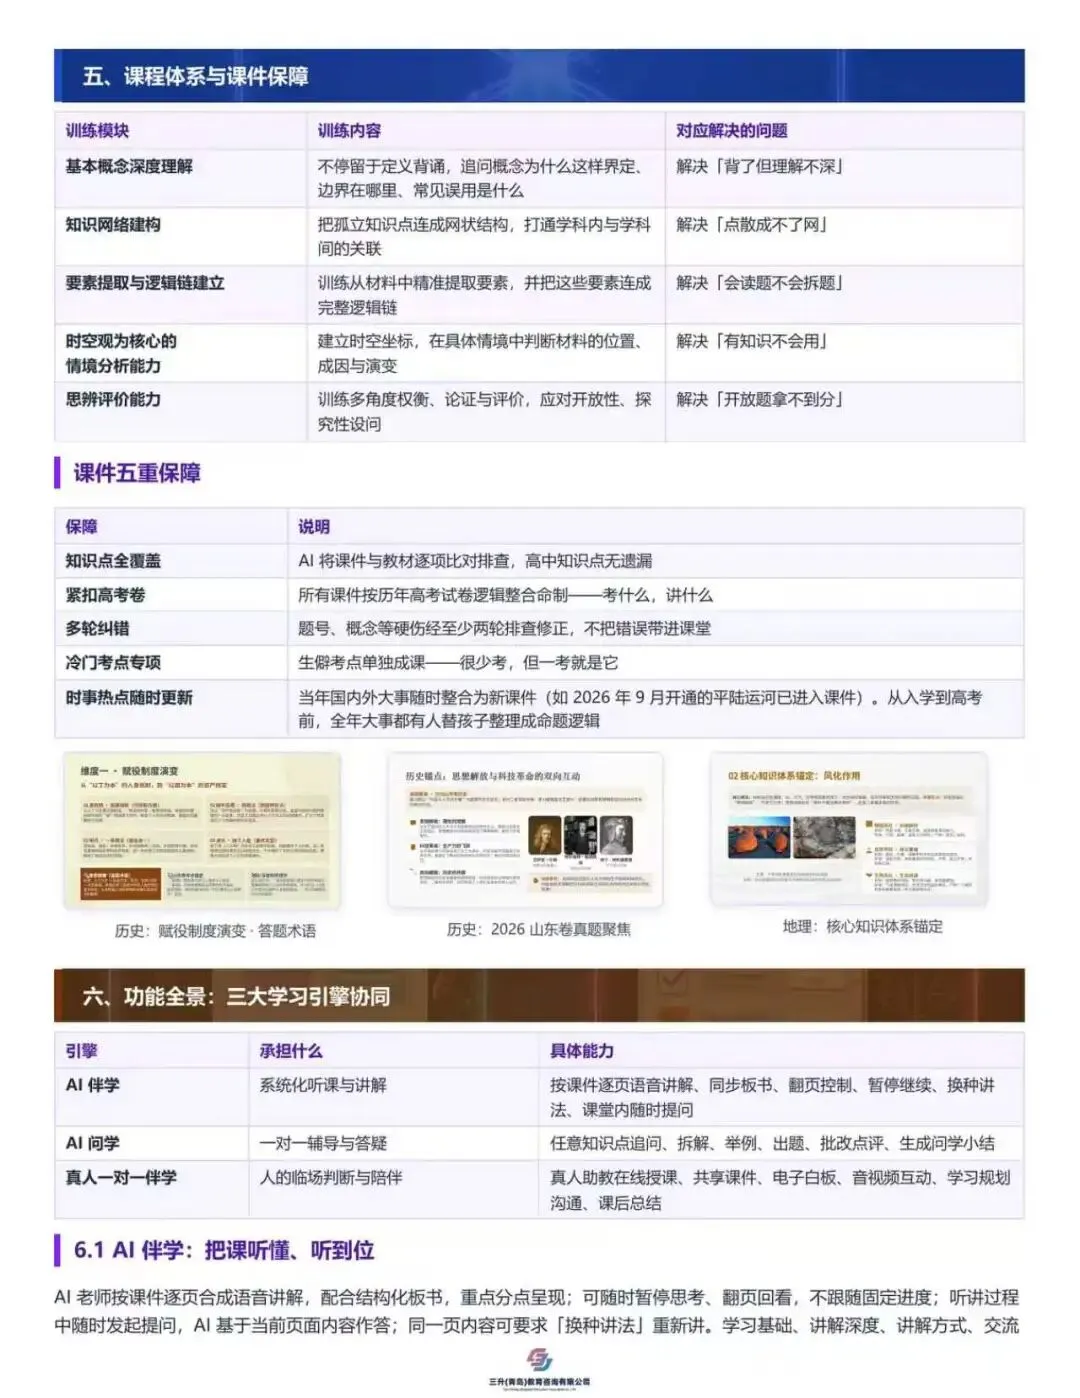The width and height of the screenshot is (1080, 1398).
Task: Select the 冷门考点专项 row label
Action: tap(113, 663)
